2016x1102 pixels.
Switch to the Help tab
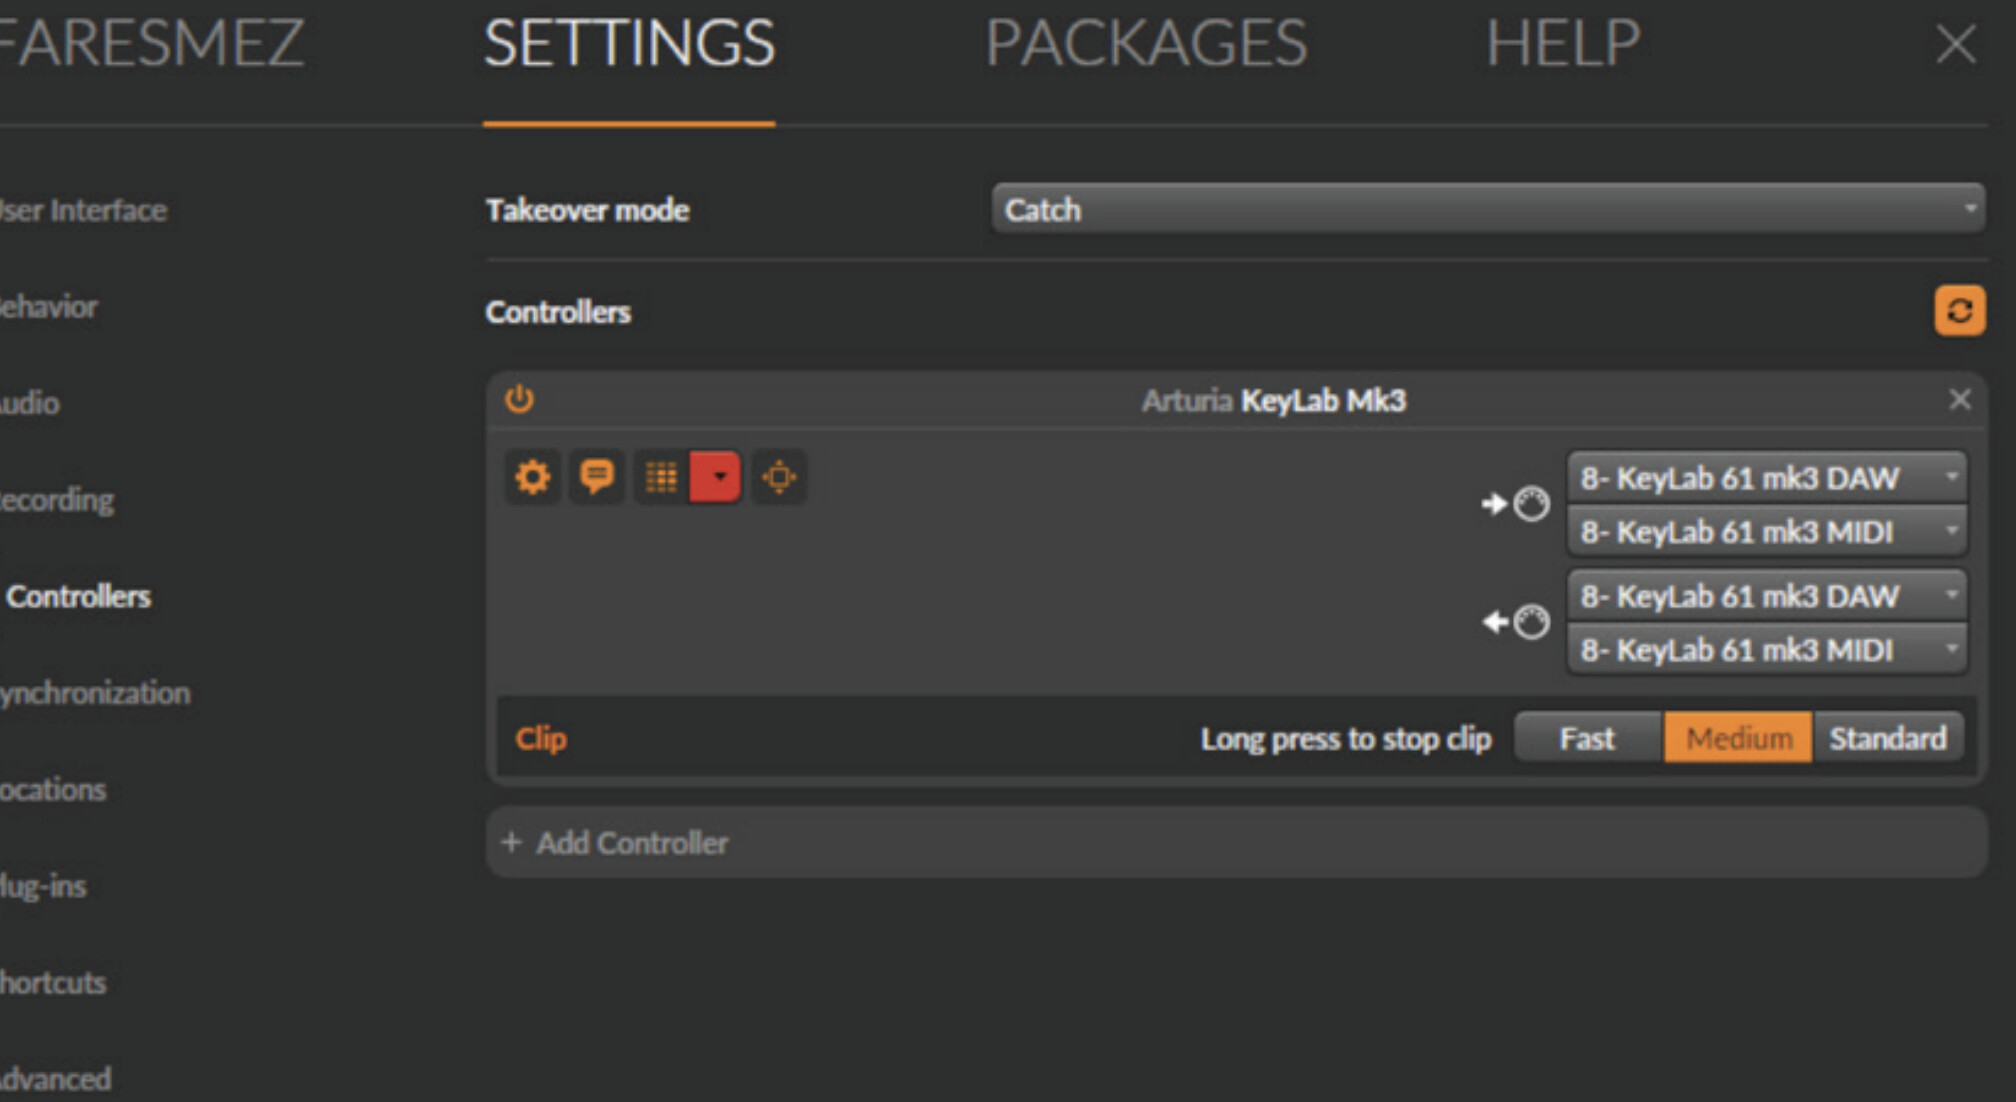pos(1562,43)
